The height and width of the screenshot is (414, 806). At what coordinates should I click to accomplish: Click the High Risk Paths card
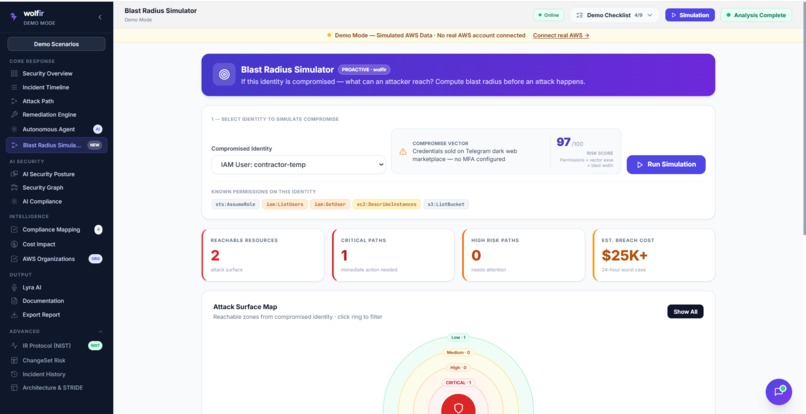click(x=523, y=255)
